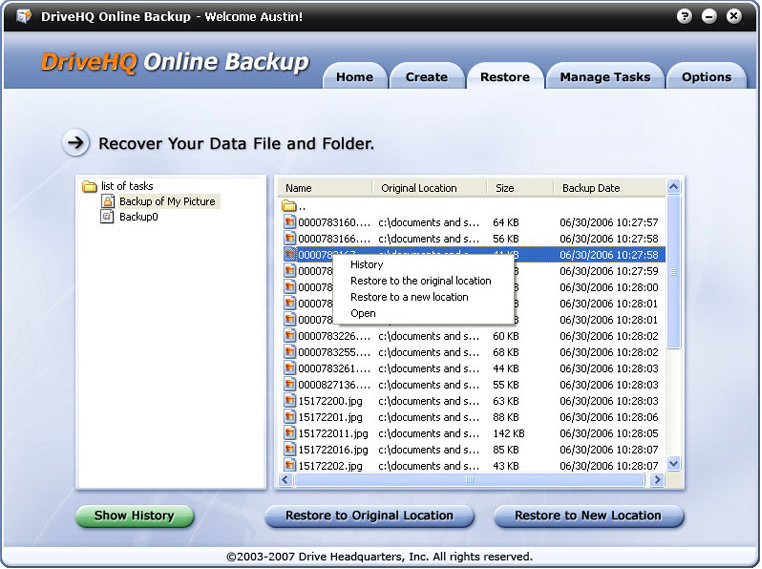This screenshot has width=762, height=569.
Task: Go to the Manage Tasks tab
Action: [605, 77]
